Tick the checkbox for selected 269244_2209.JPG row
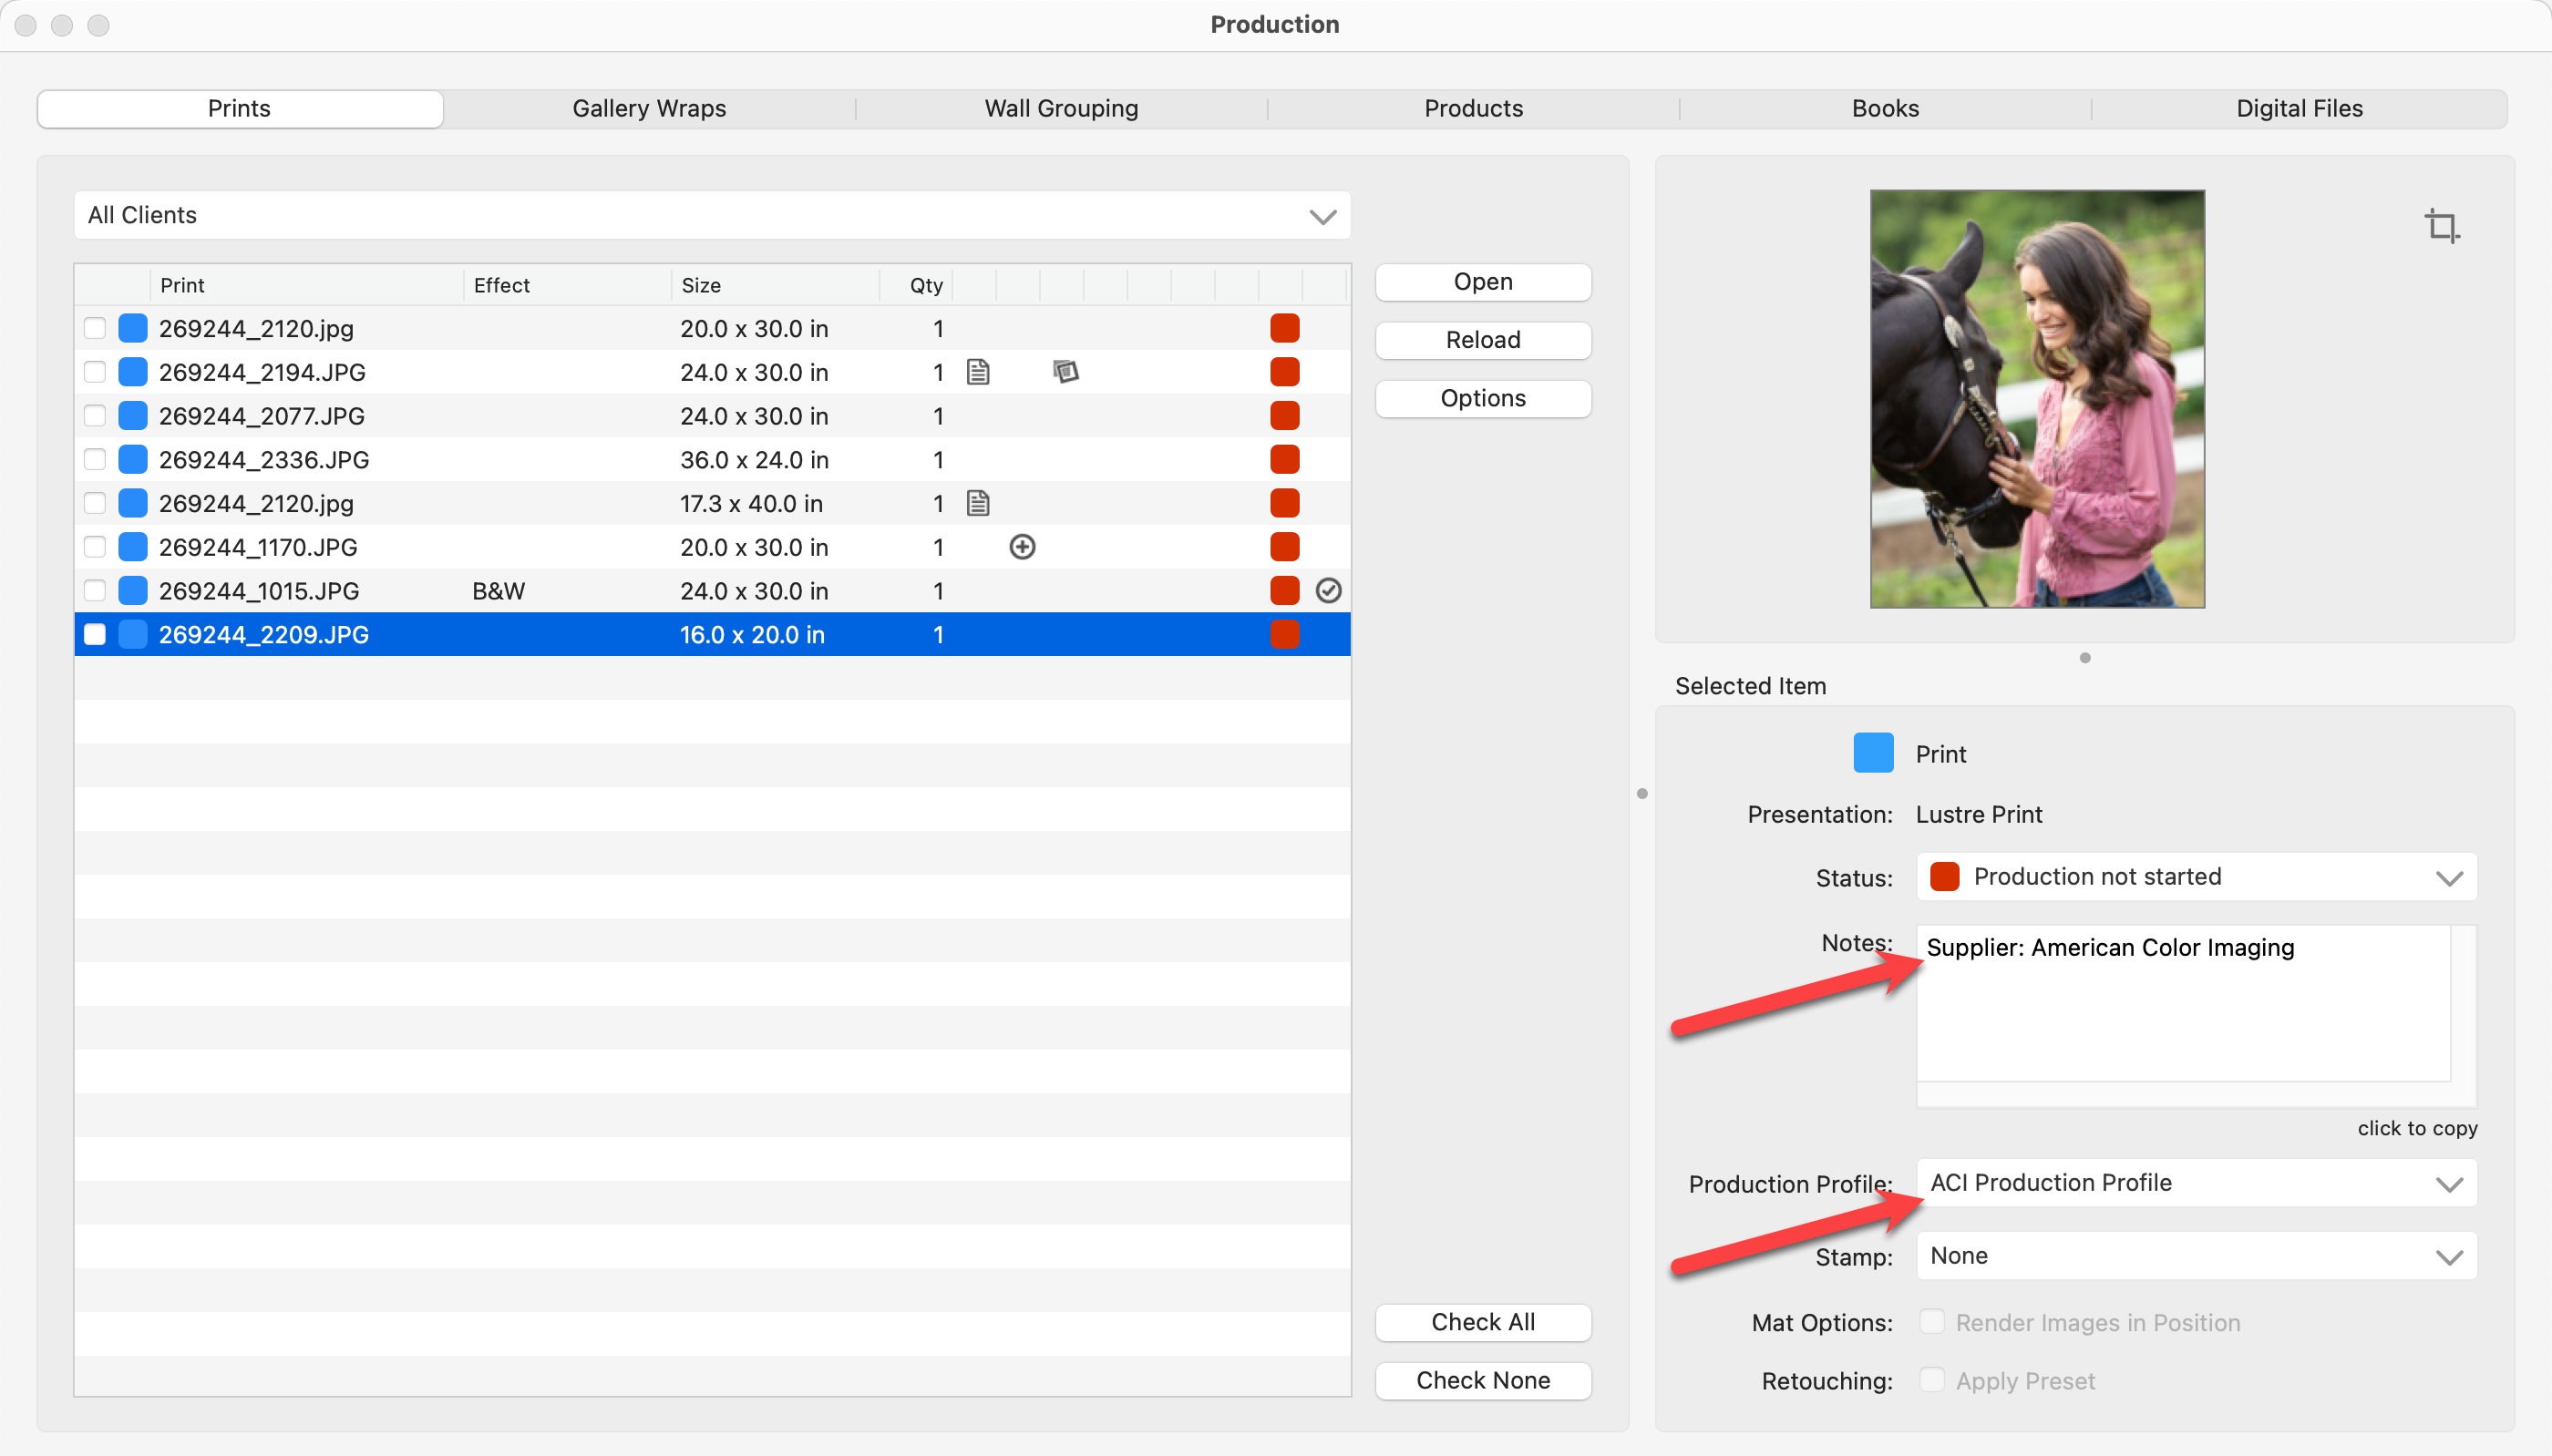The width and height of the screenshot is (2552, 1456). click(x=95, y=635)
